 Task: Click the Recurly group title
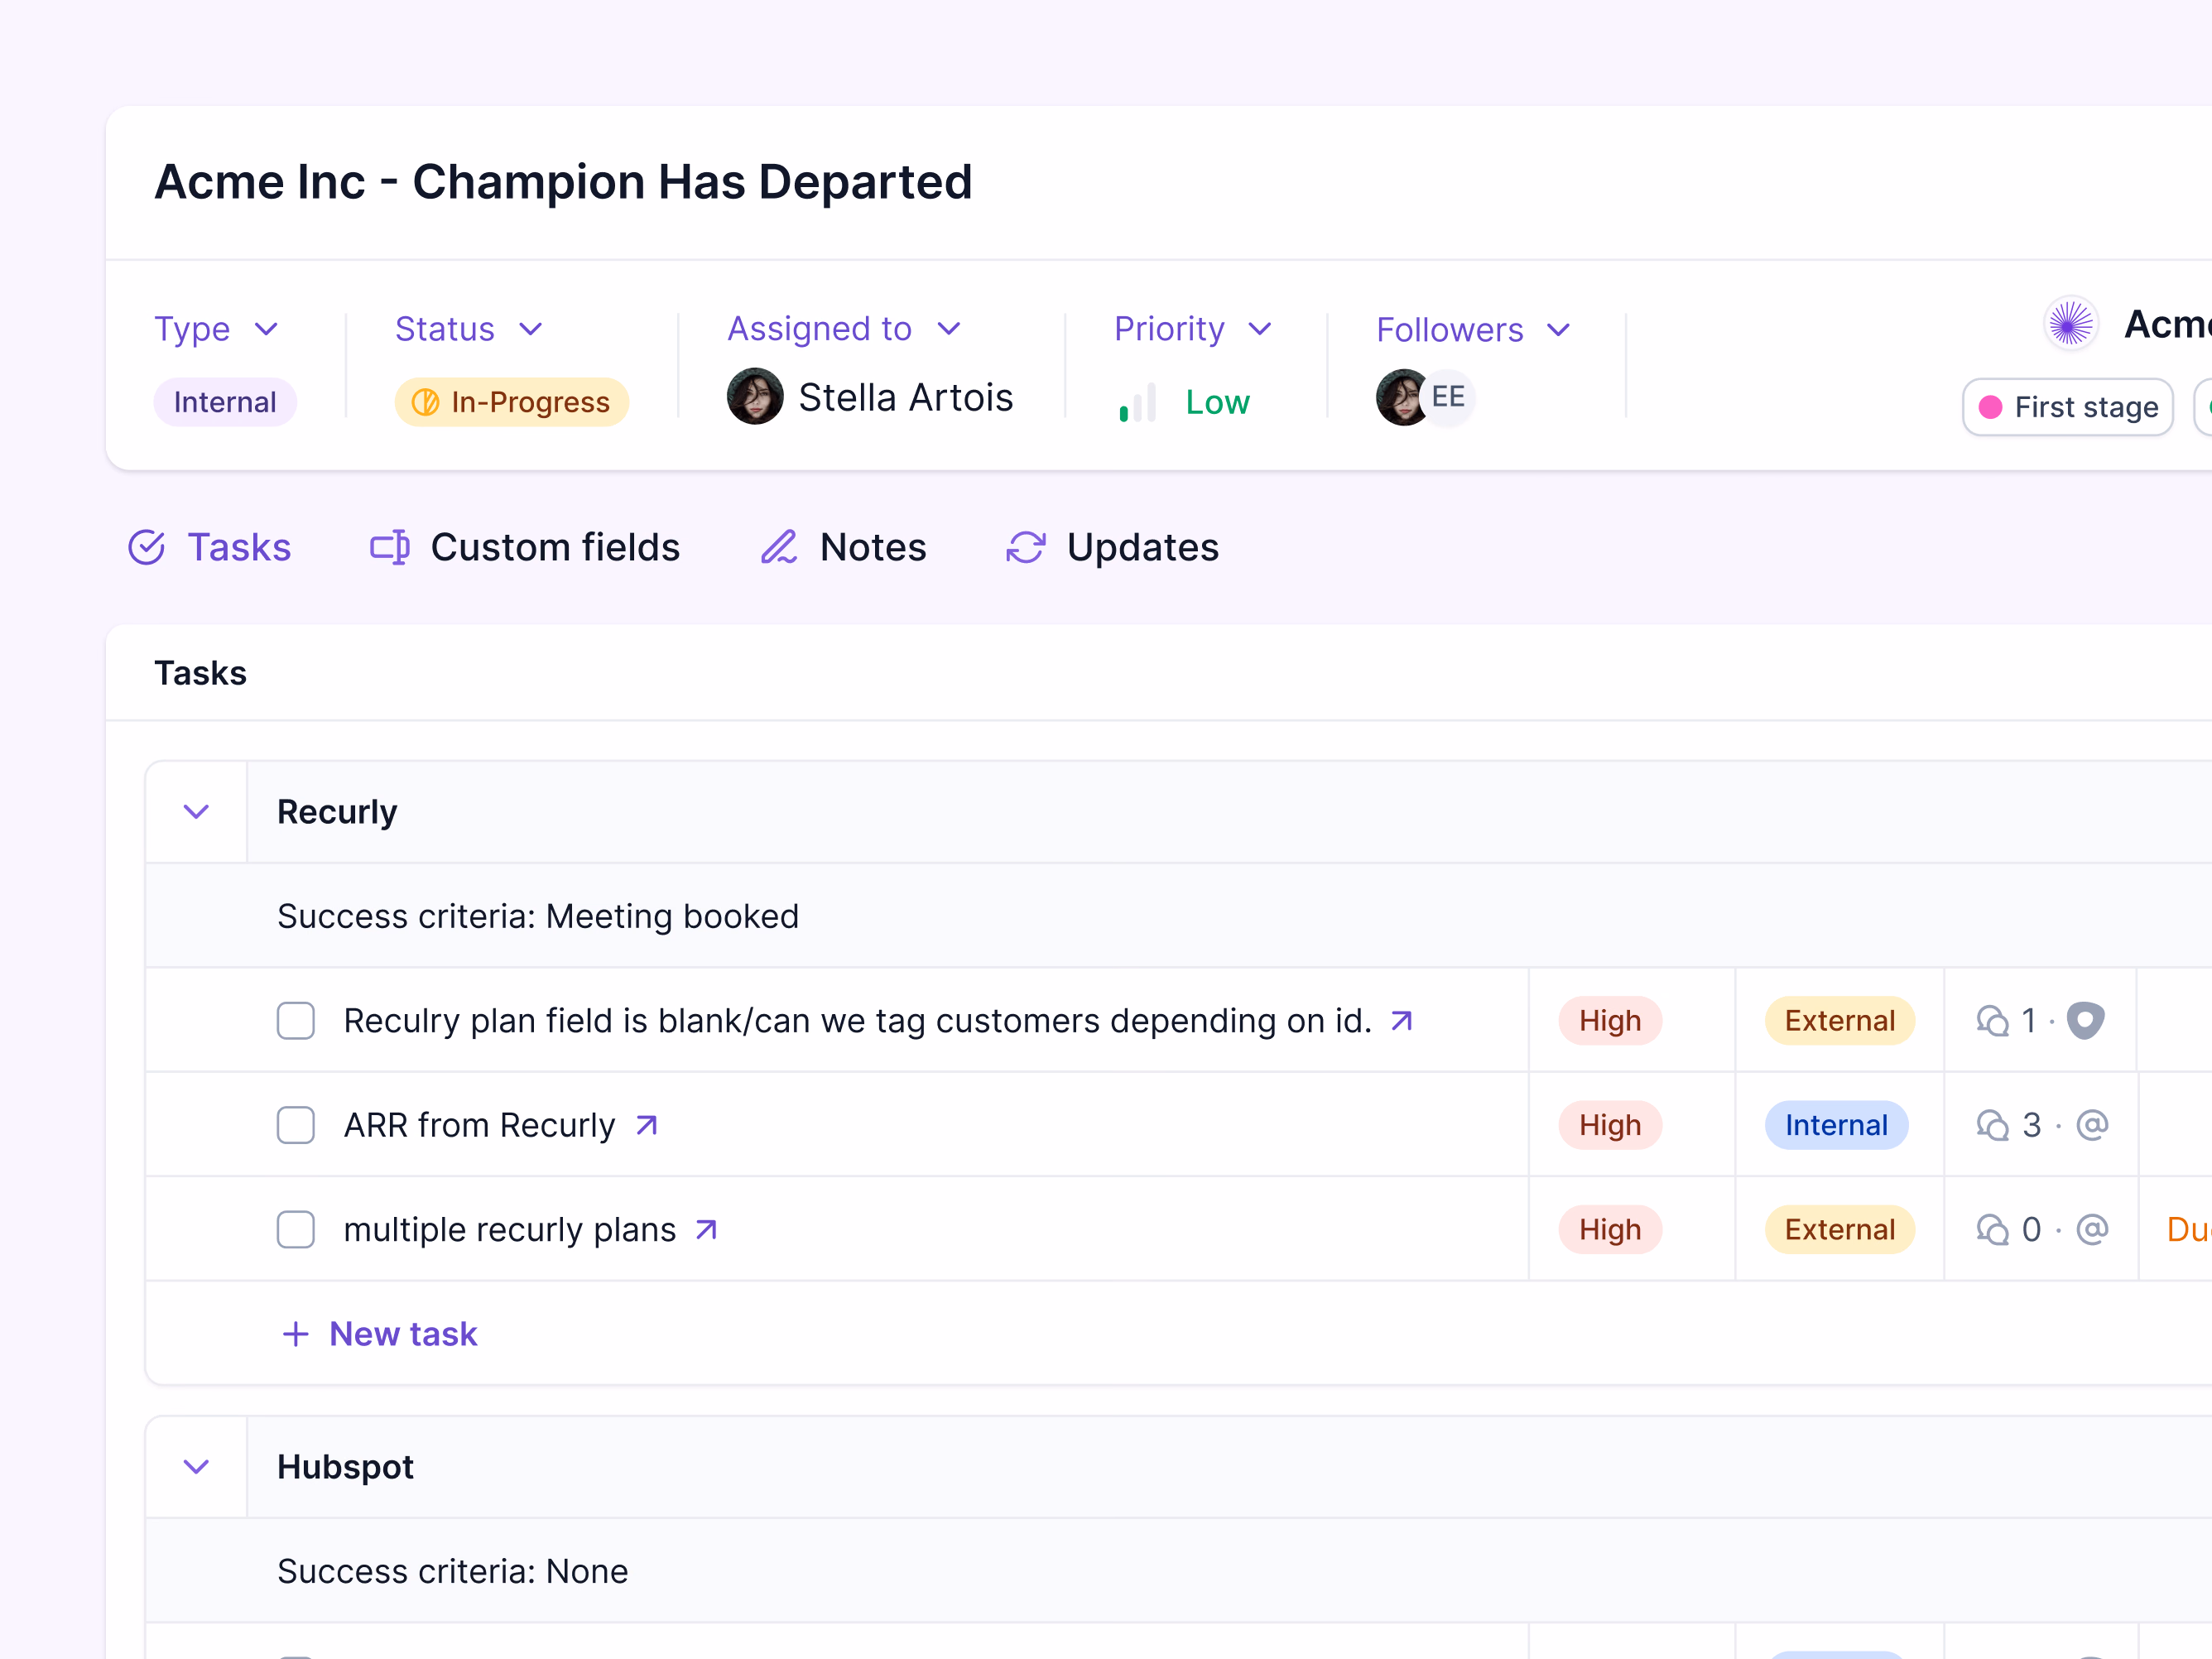(337, 811)
